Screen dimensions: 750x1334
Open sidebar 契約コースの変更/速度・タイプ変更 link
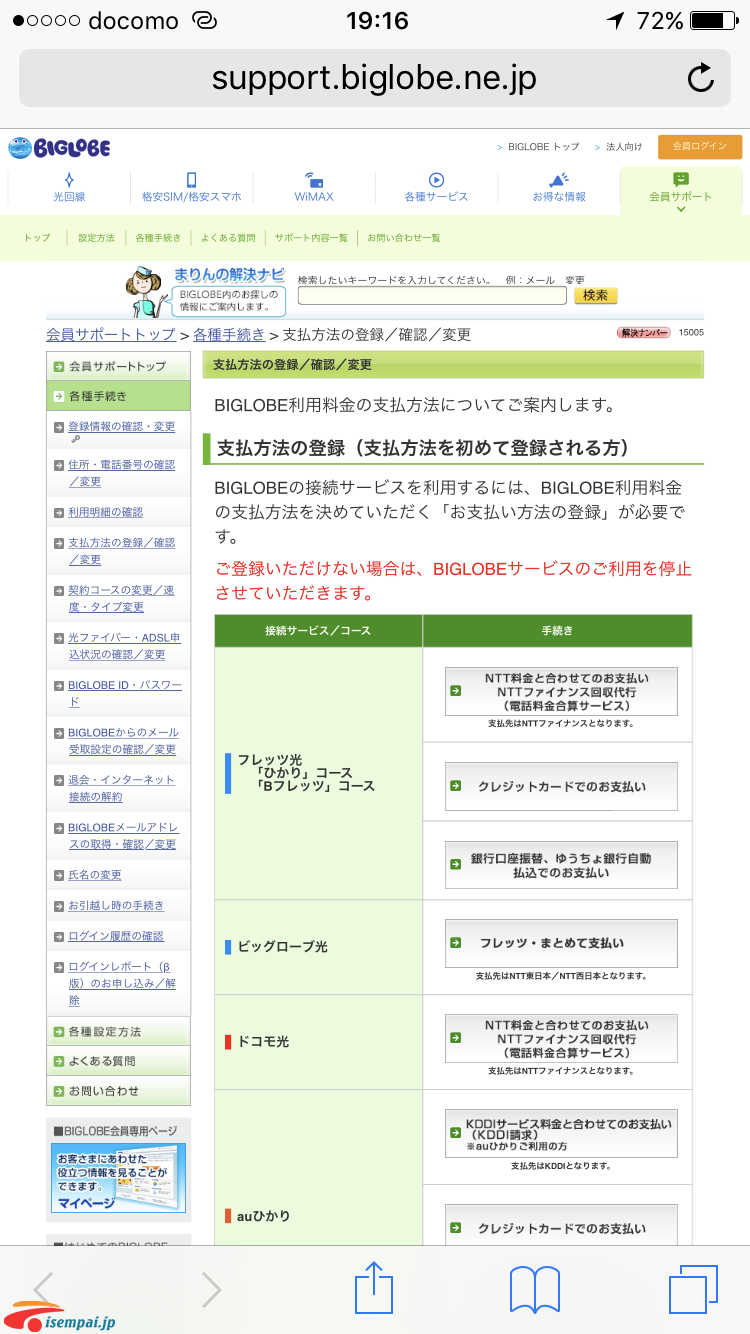coord(121,598)
